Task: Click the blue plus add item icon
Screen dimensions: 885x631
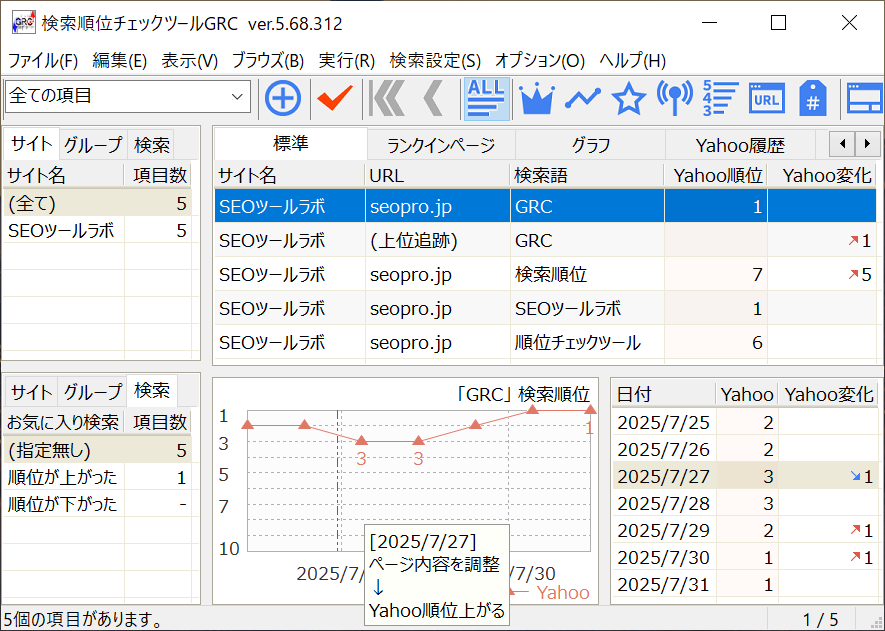Action: click(283, 98)
